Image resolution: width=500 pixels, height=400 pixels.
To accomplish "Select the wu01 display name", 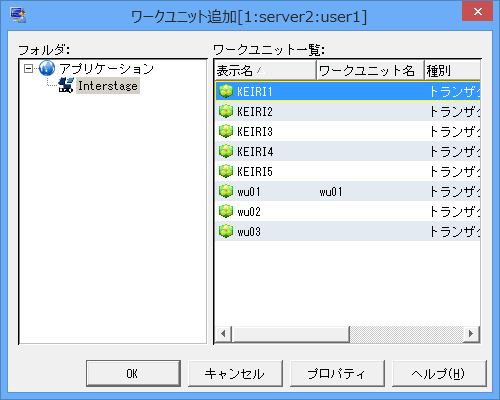I will (x=249, y=192).
